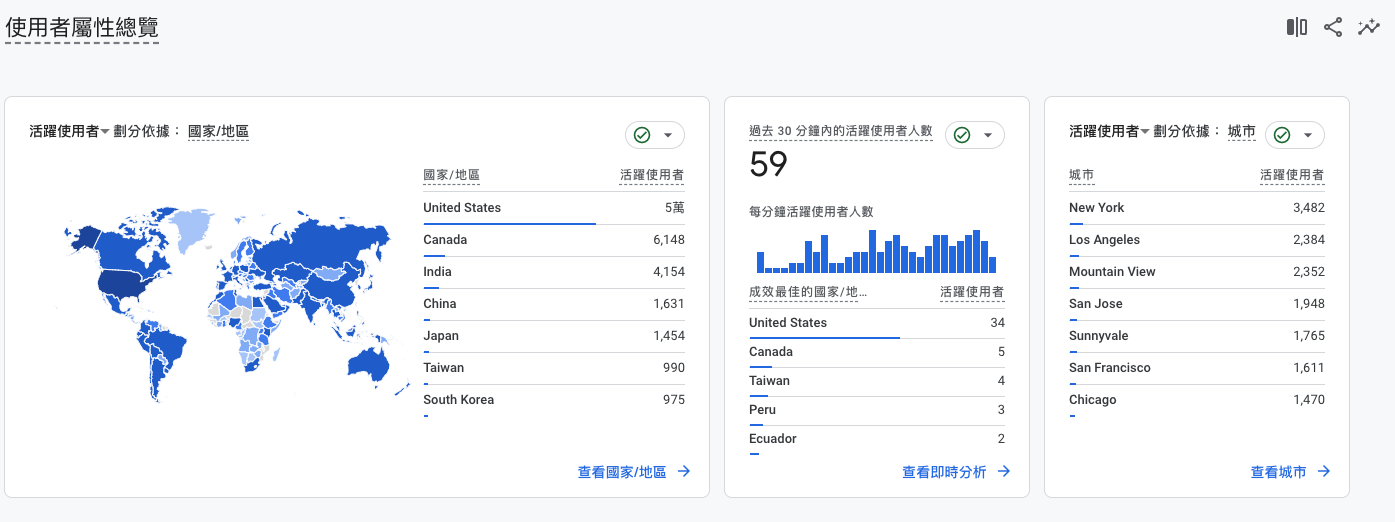Click the arrow icon beside 查看即時分析
This screenshot has width=1395, height=522.
[x=1004, y=471]
